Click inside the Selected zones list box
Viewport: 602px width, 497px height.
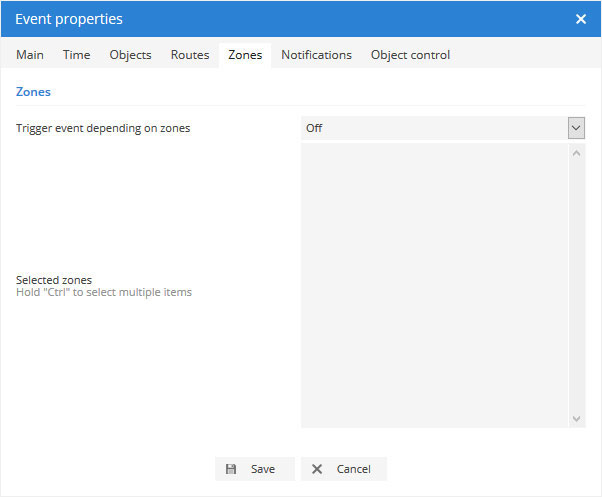pos(434,285)
